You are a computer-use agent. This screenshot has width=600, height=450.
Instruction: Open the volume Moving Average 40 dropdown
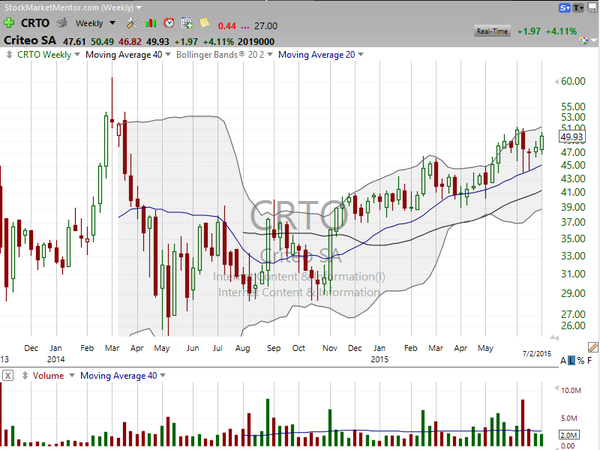(x=163, y=375)
